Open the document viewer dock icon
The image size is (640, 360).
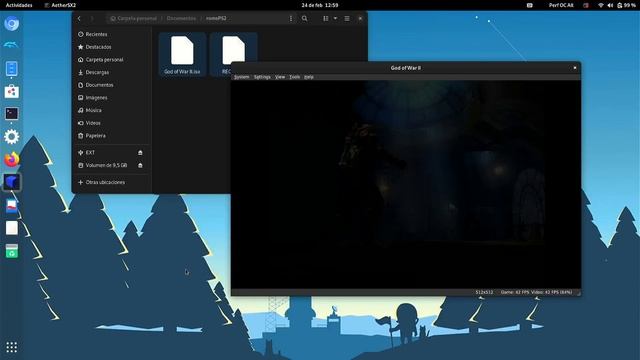coord(11,205)
